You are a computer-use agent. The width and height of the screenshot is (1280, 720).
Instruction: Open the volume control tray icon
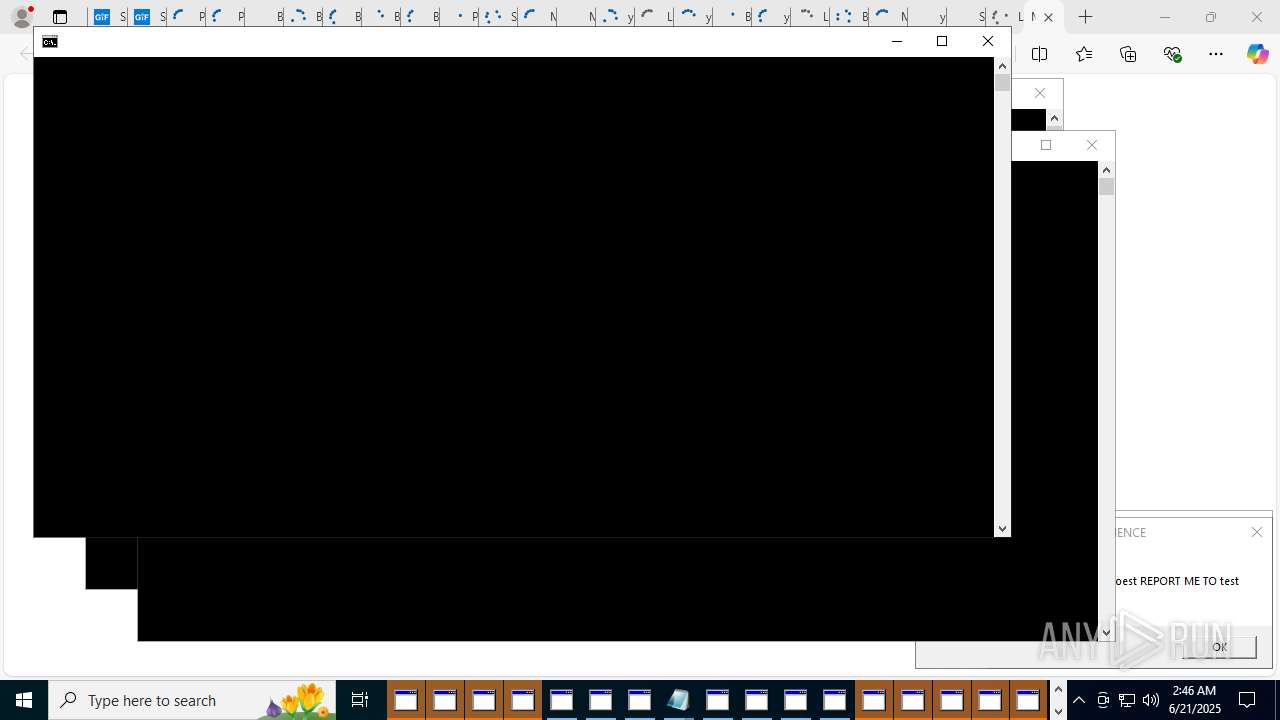click(x=1151, y=700)
